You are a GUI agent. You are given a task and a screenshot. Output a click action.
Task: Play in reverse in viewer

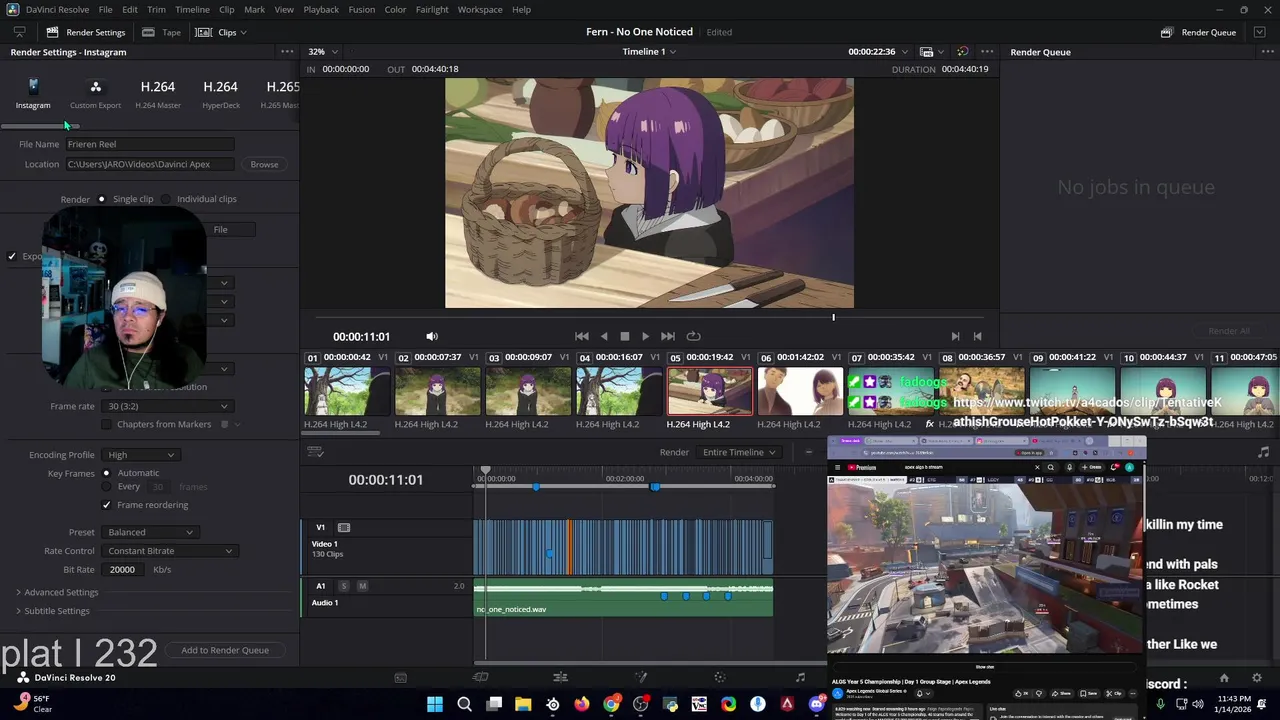603,336
